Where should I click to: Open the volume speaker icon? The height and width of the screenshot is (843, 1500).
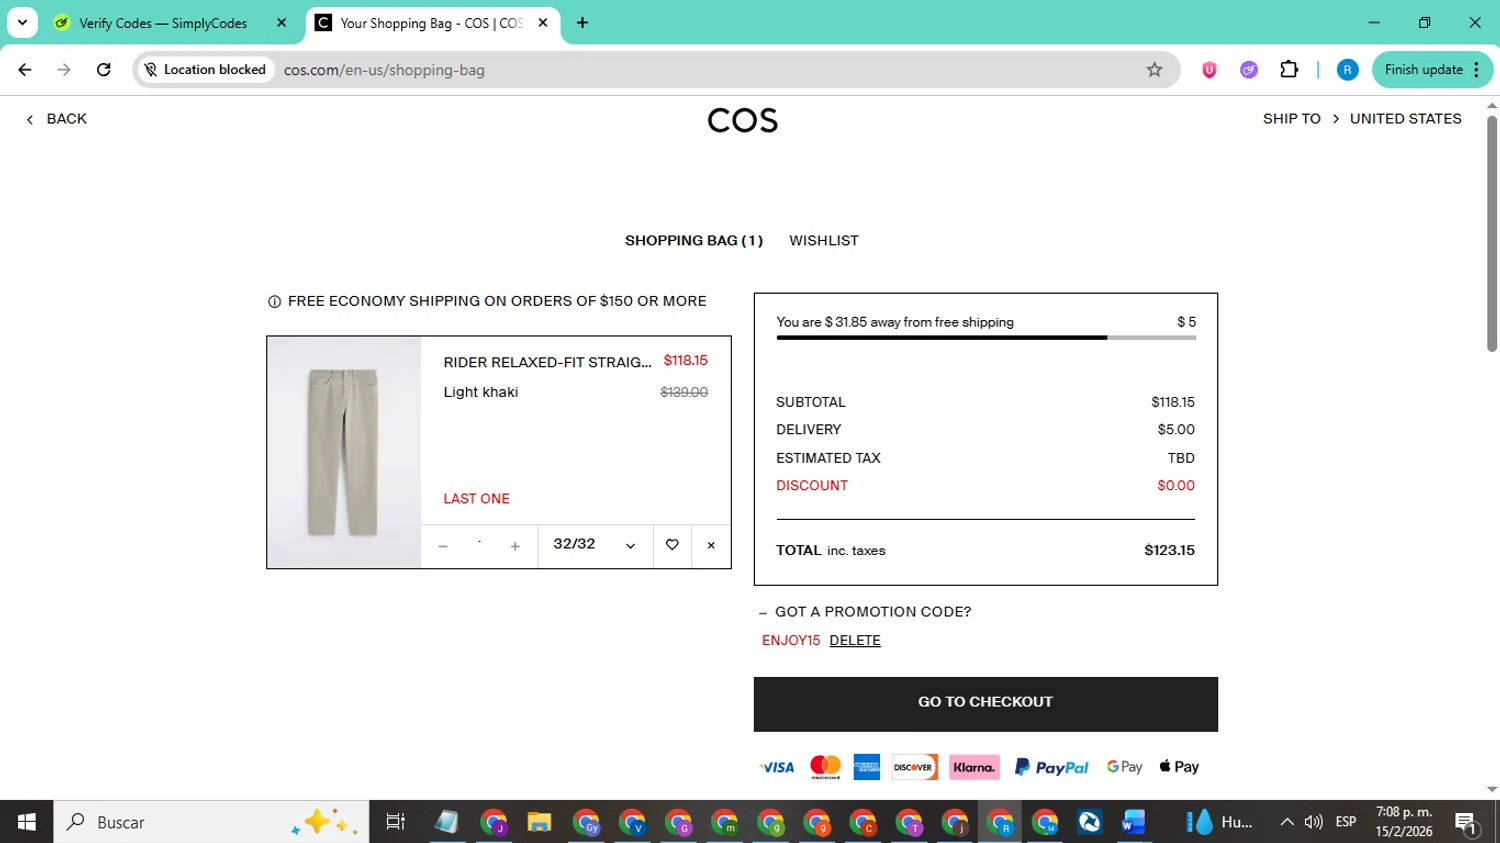(x=1314, y=822)
